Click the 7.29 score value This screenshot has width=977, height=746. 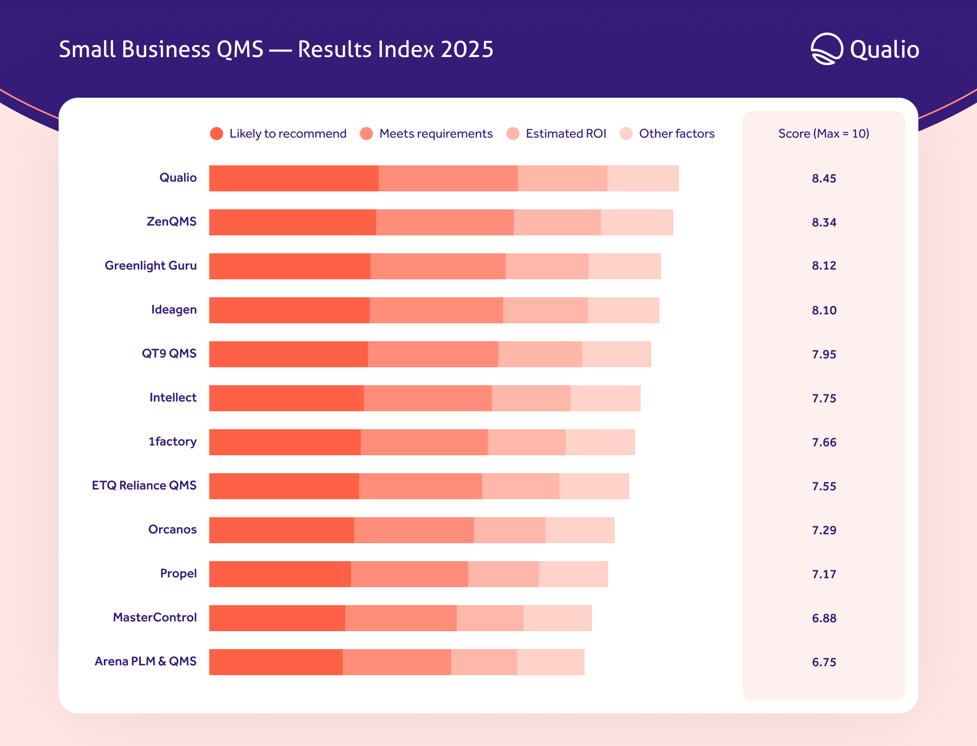[x=824, y=530]
